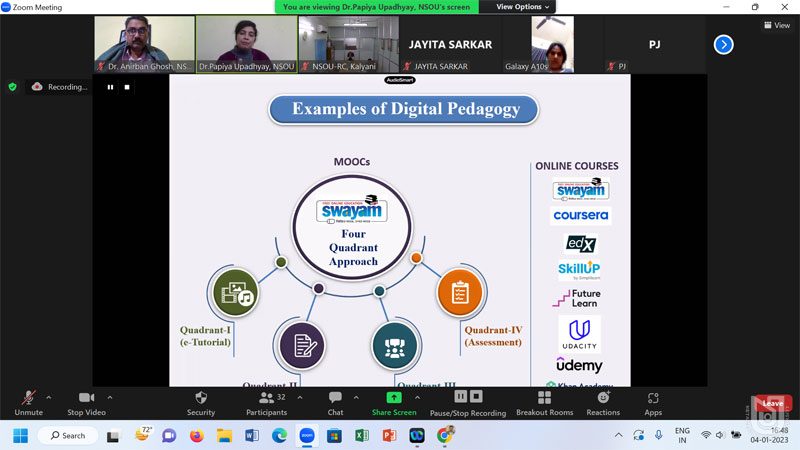This screenshot has width=800, height=450.
Task: Click the orange Assessment clipboard icon
Action: (x=460, y=293)
